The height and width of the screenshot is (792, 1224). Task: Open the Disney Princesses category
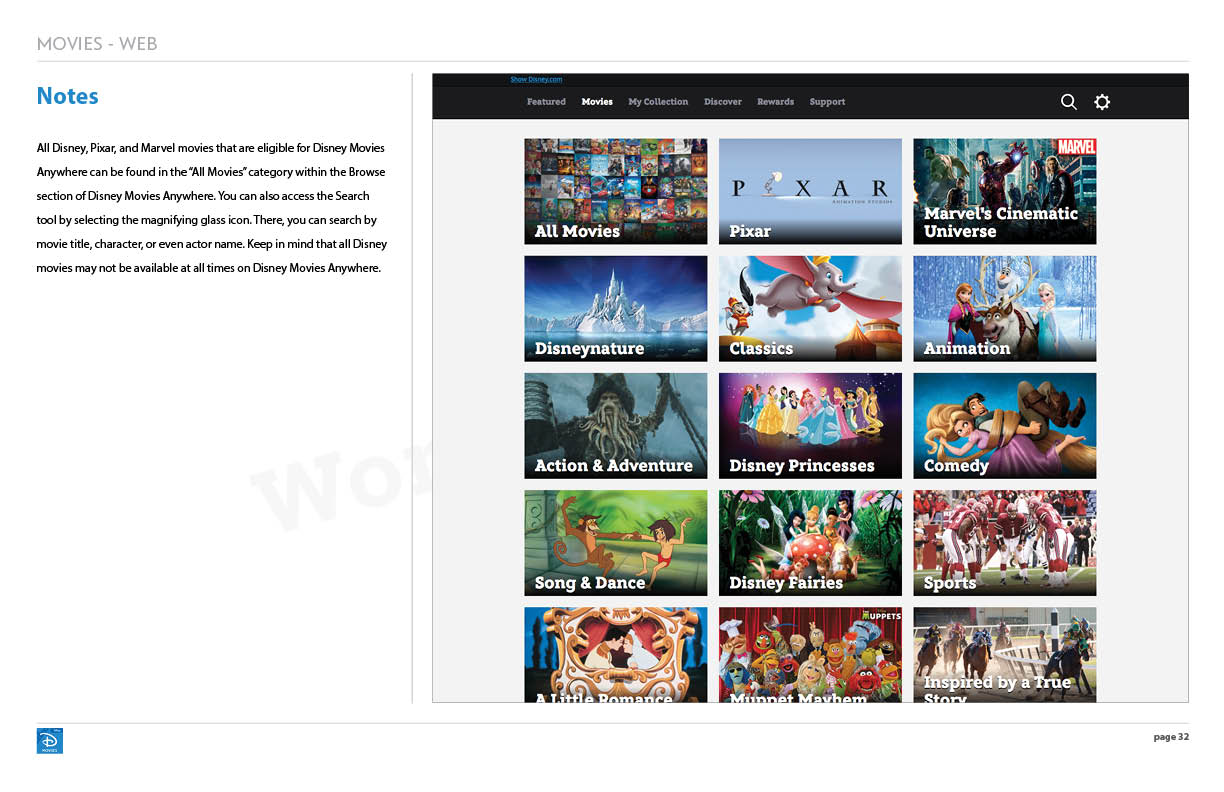coord(810,425)
